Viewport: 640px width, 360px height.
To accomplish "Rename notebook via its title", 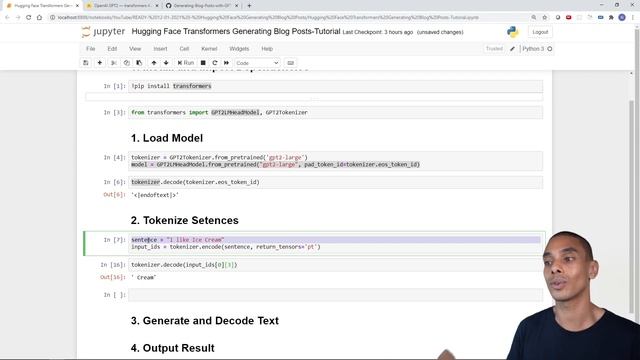I will click(236, 31).
